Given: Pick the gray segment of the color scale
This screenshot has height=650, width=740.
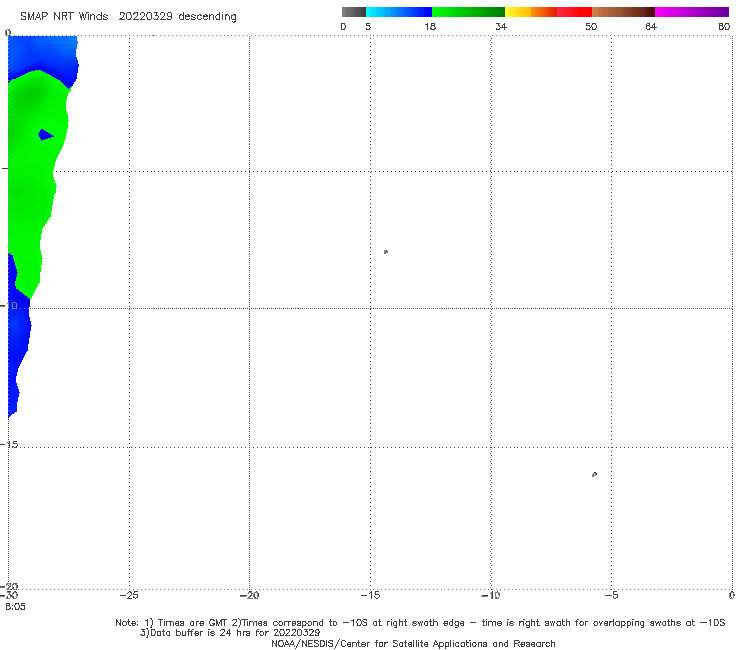Looking at the screenshot, I should (x=353, y=12).
